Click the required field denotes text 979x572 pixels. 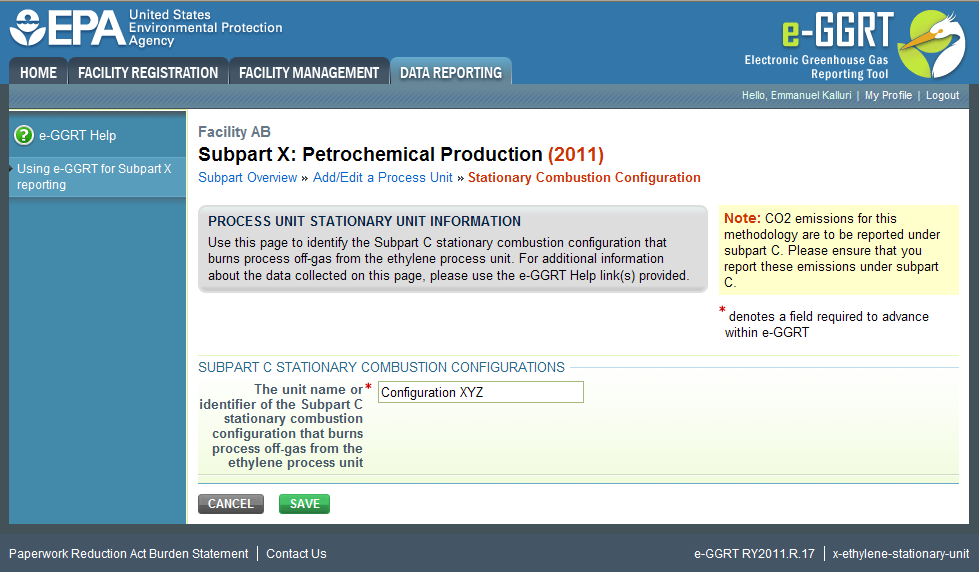(x=825, y=323)
